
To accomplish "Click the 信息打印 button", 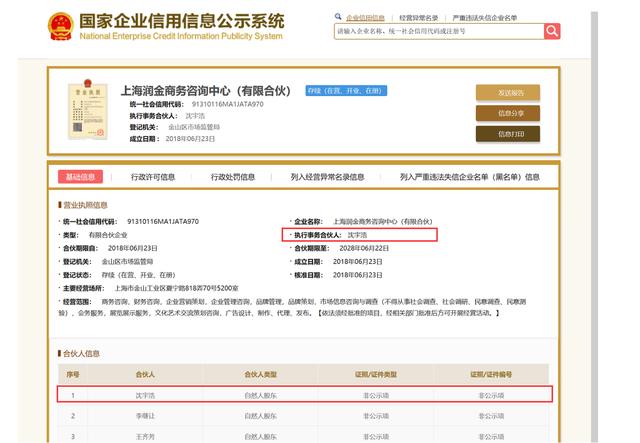I will (508, 134).
